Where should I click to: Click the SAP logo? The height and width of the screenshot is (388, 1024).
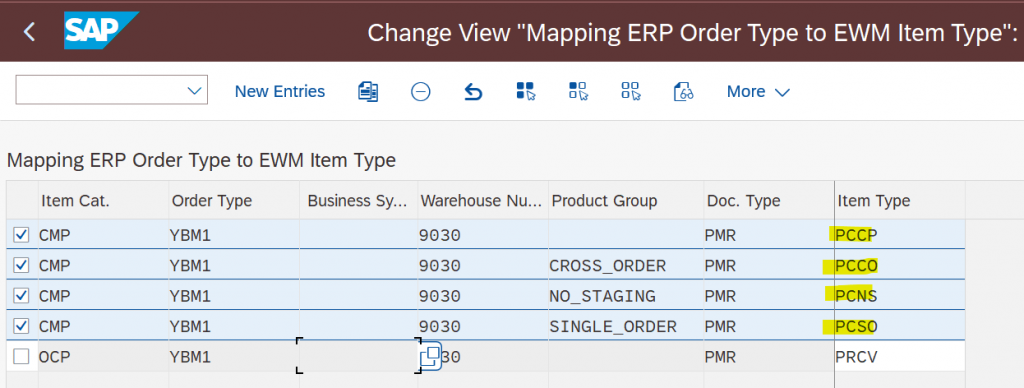point(101,30)
